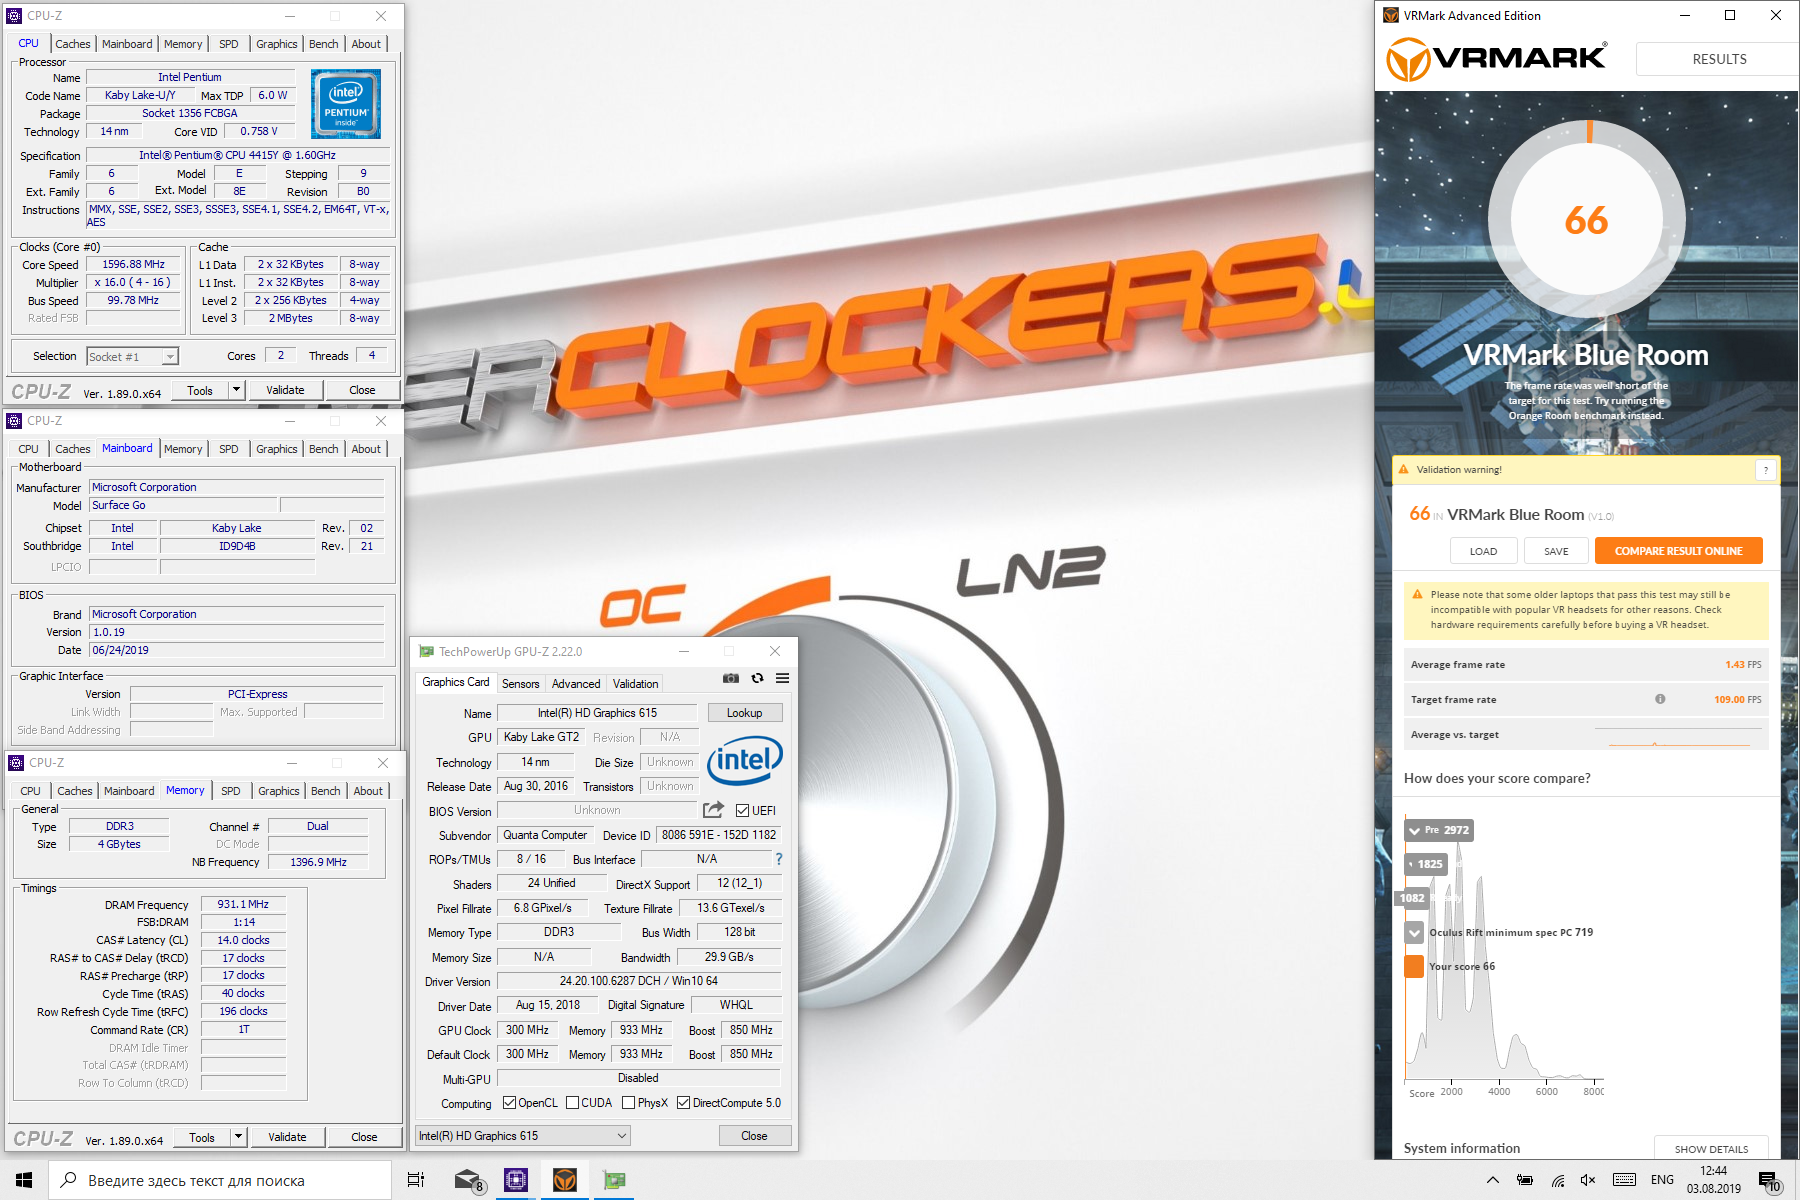
Task: Switch to Sensors tab in GPU-Z
Action: click(x=520, y=684)
